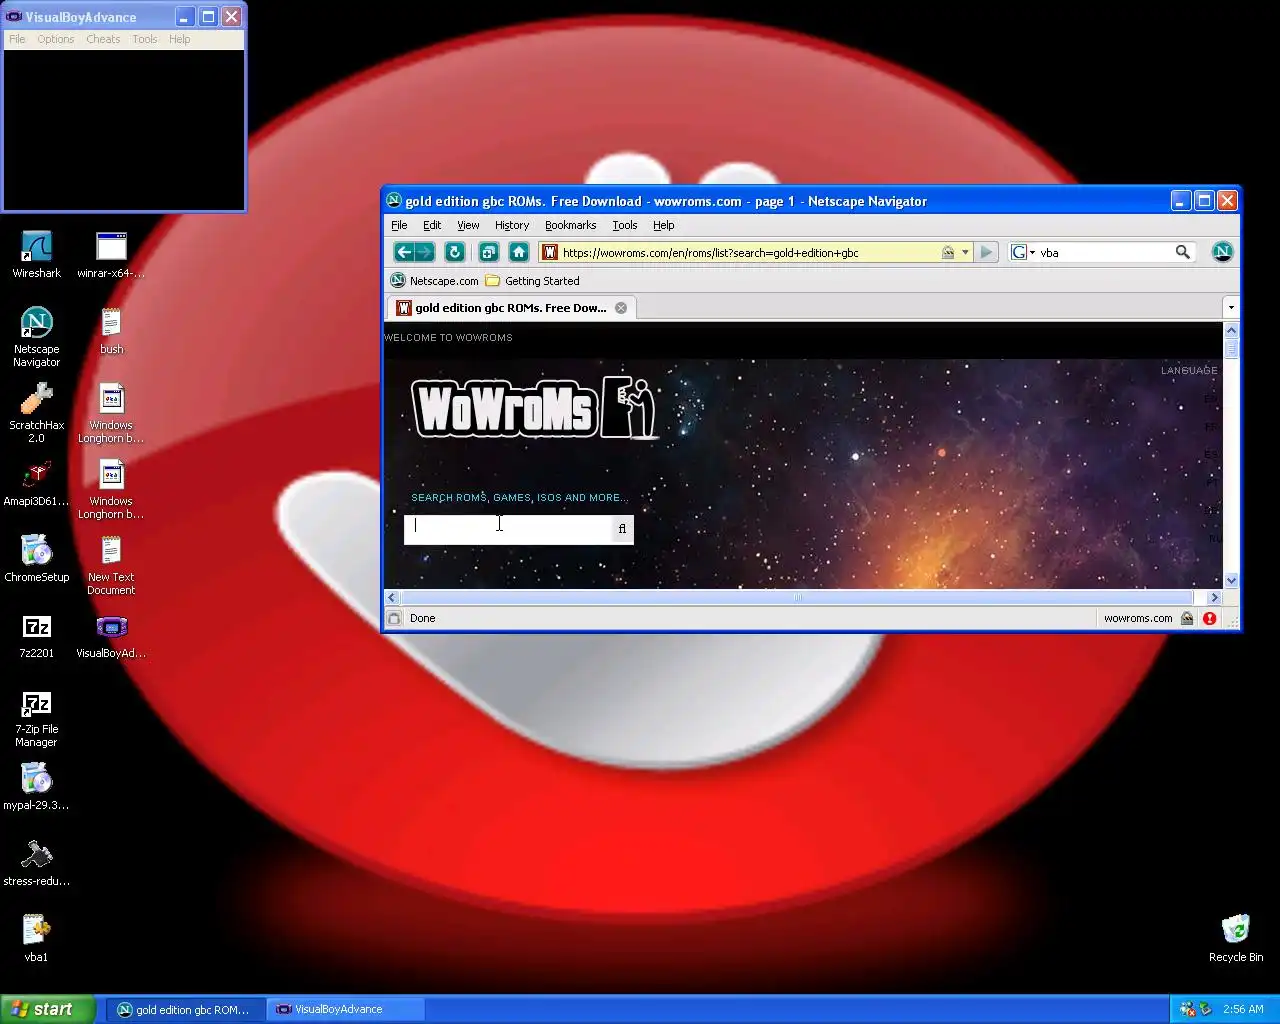1280x1024 pixels.
Task: Select the gold edition gbc ROMs tab
Action: (512, 308)
